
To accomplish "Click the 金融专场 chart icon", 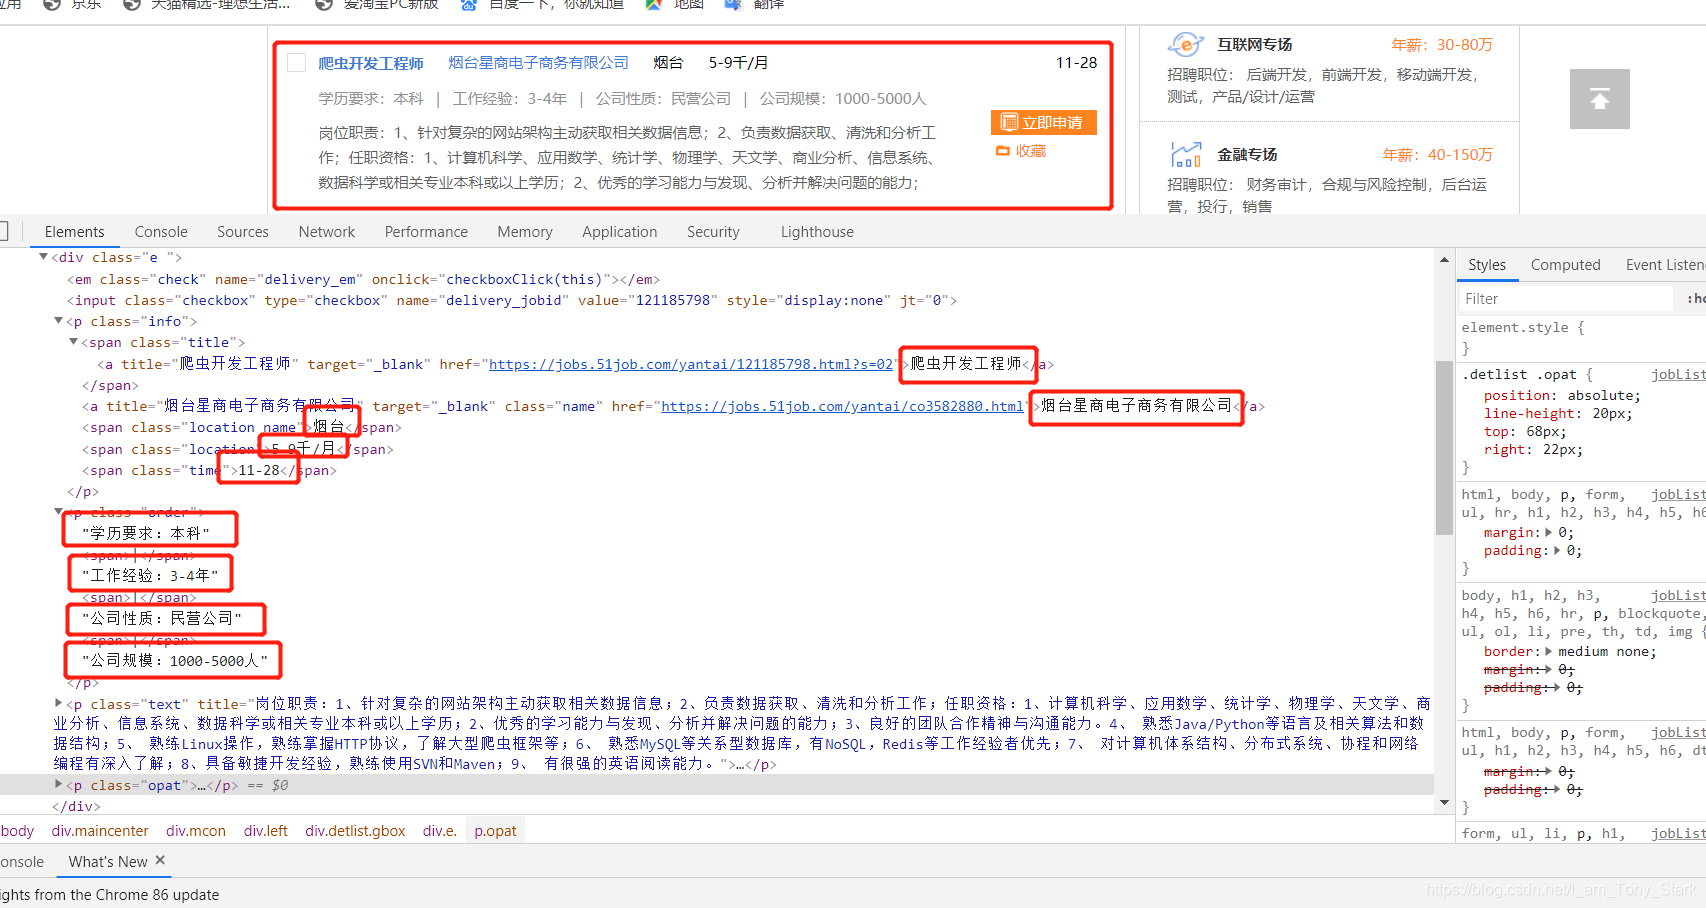I will pos(1185,155).
